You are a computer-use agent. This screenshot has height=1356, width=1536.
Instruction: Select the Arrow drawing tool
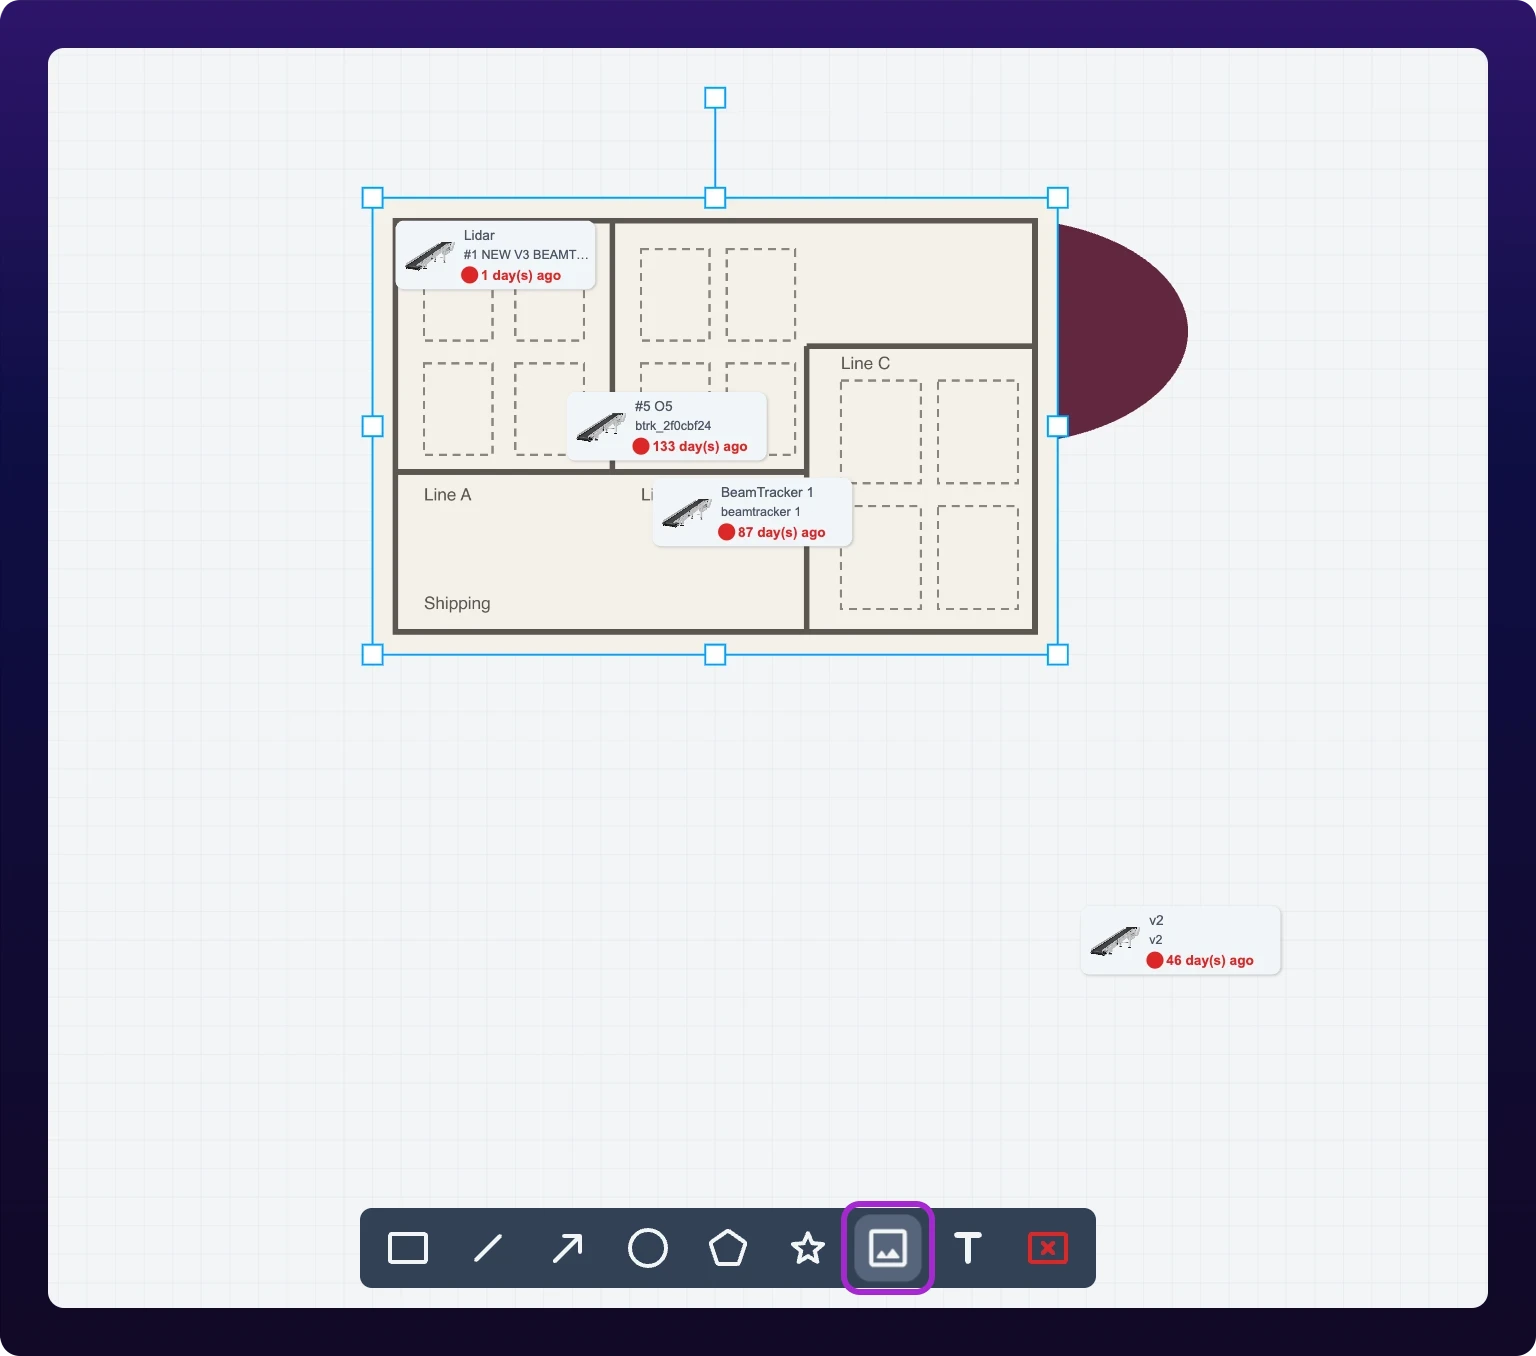point(568,1248)
